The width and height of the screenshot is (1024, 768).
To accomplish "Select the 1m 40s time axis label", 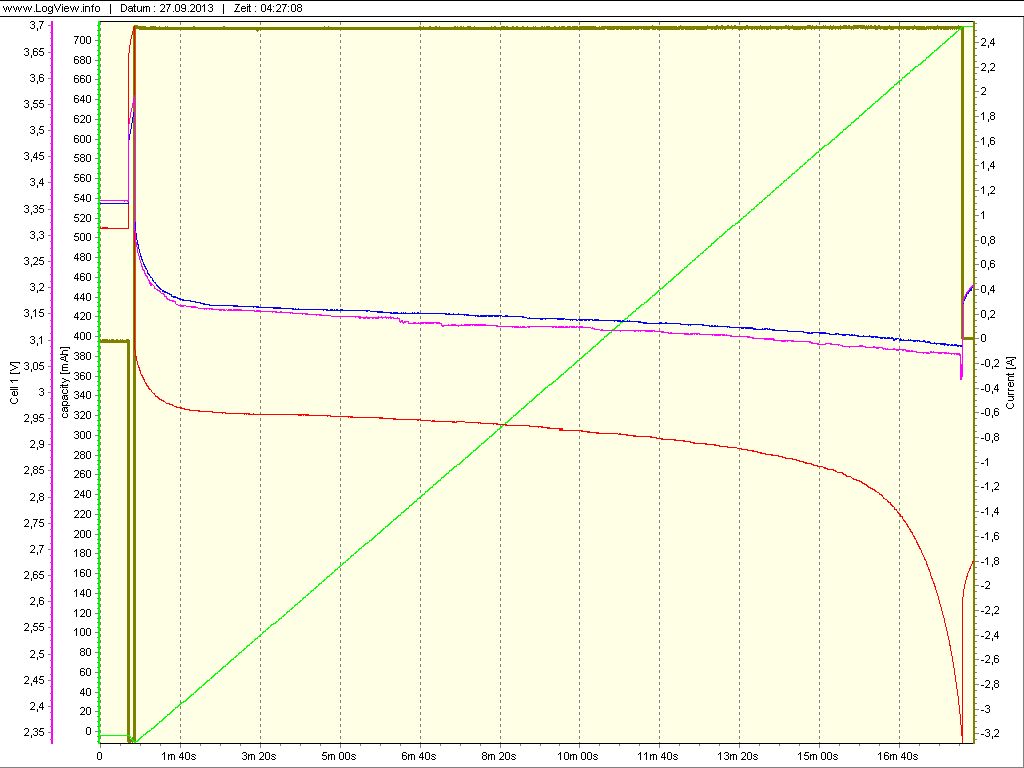I will pos(180,756).
